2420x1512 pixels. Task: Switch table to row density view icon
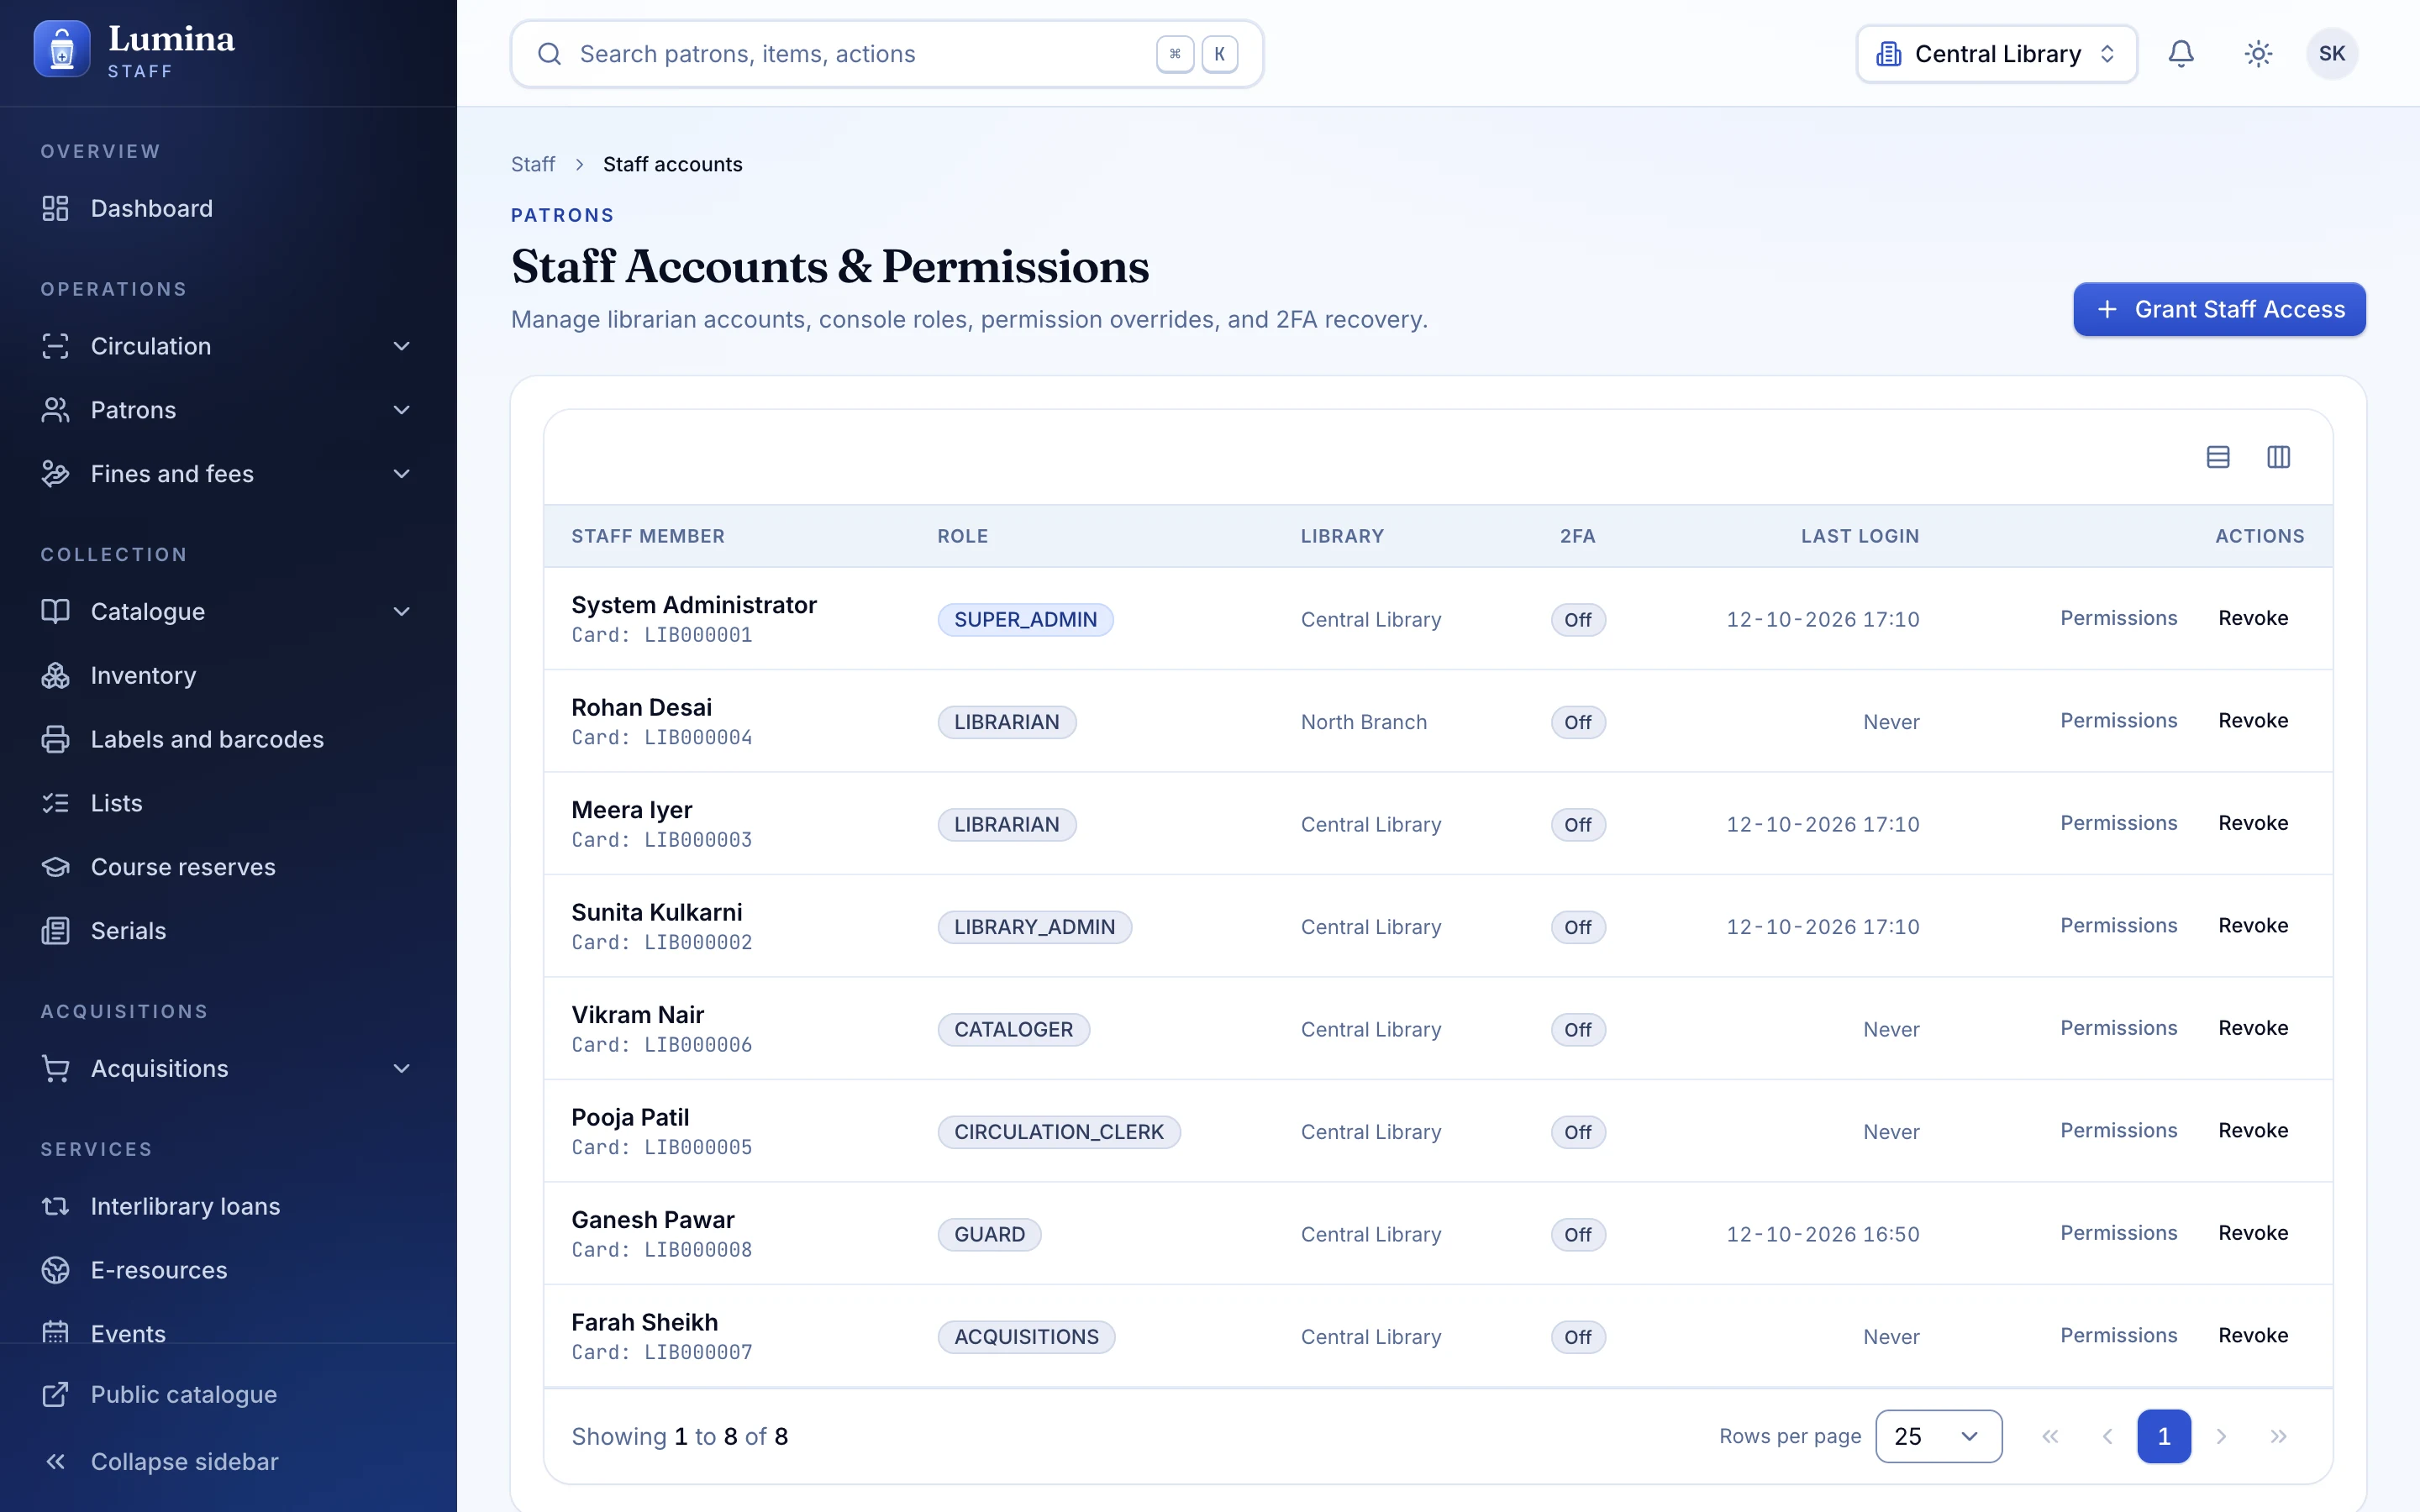[2218, 457]
